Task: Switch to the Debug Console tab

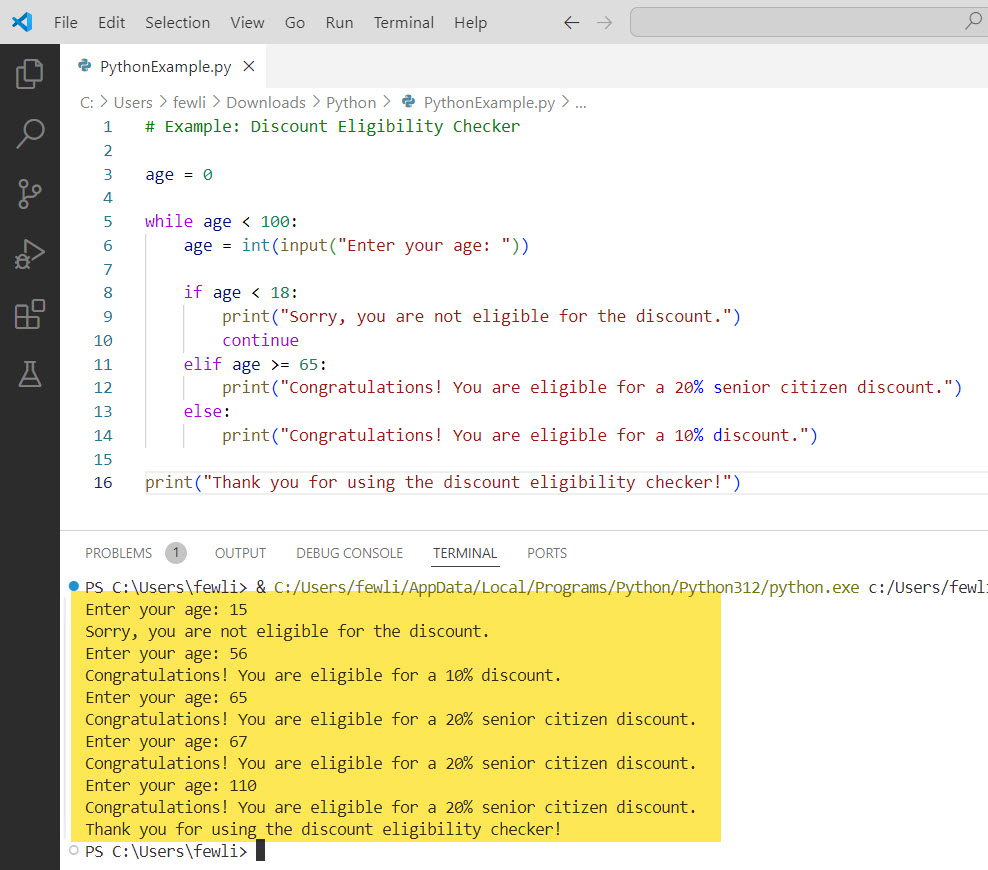Action: click(349, 552)
